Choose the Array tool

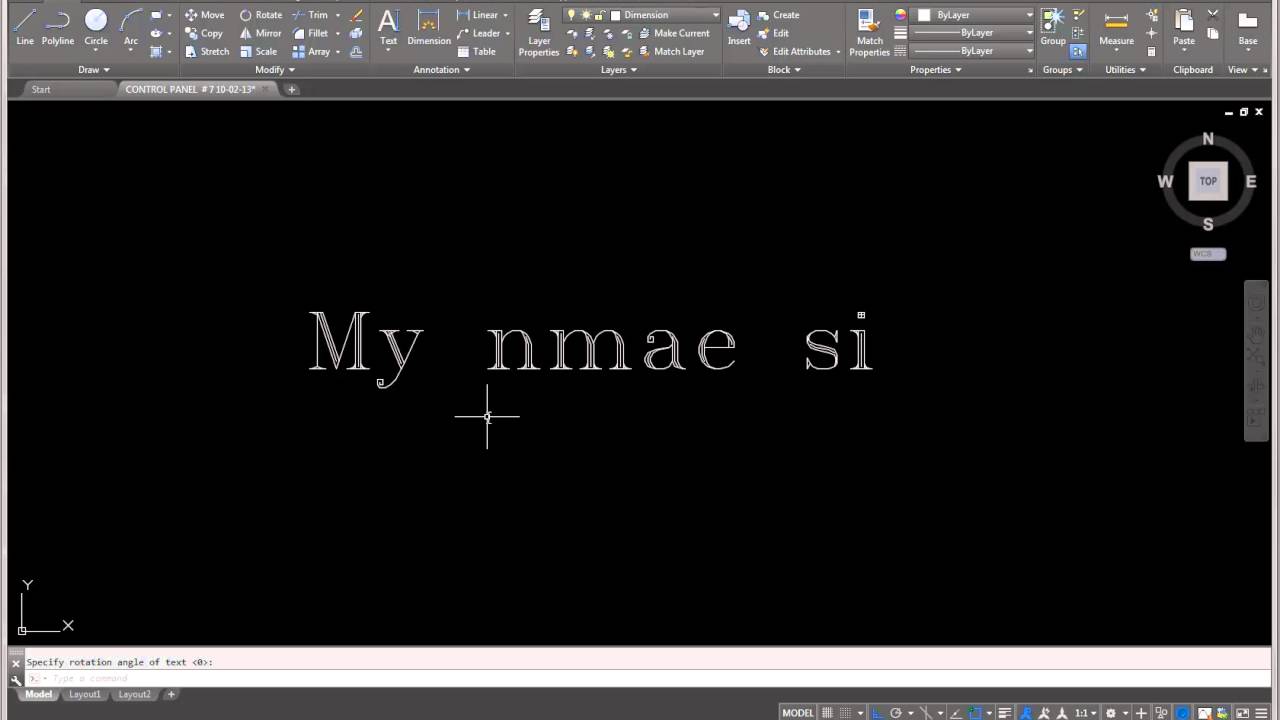pos(312,51)
